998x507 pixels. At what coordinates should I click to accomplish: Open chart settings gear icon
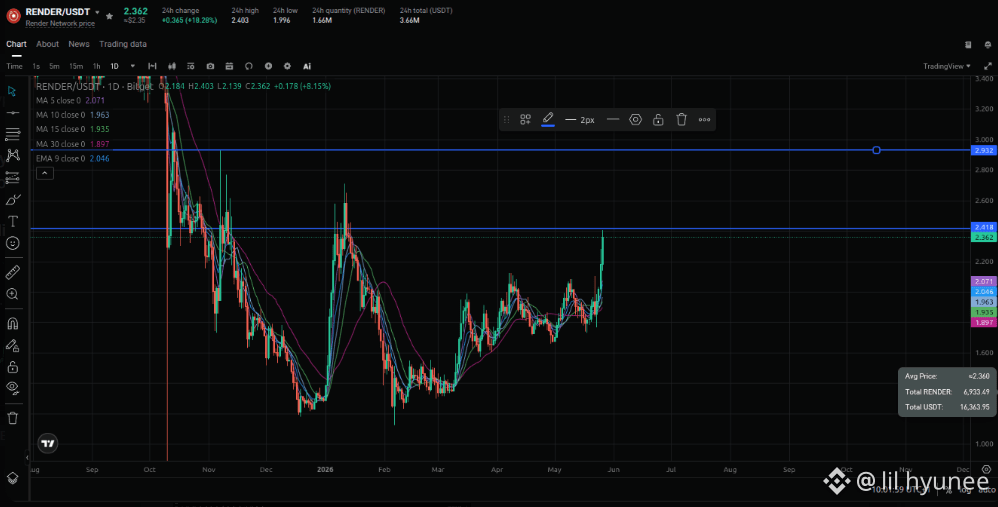point(287,66)
